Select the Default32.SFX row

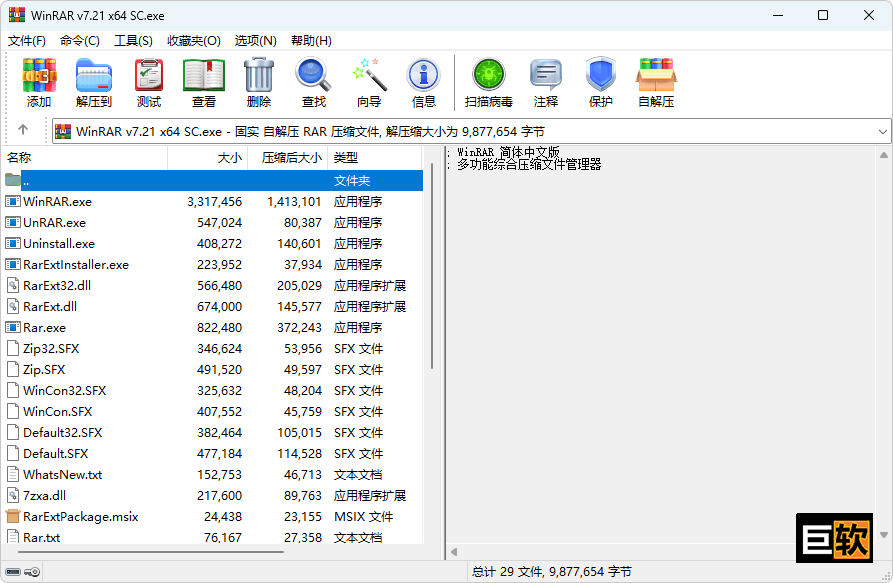point(213,432)
